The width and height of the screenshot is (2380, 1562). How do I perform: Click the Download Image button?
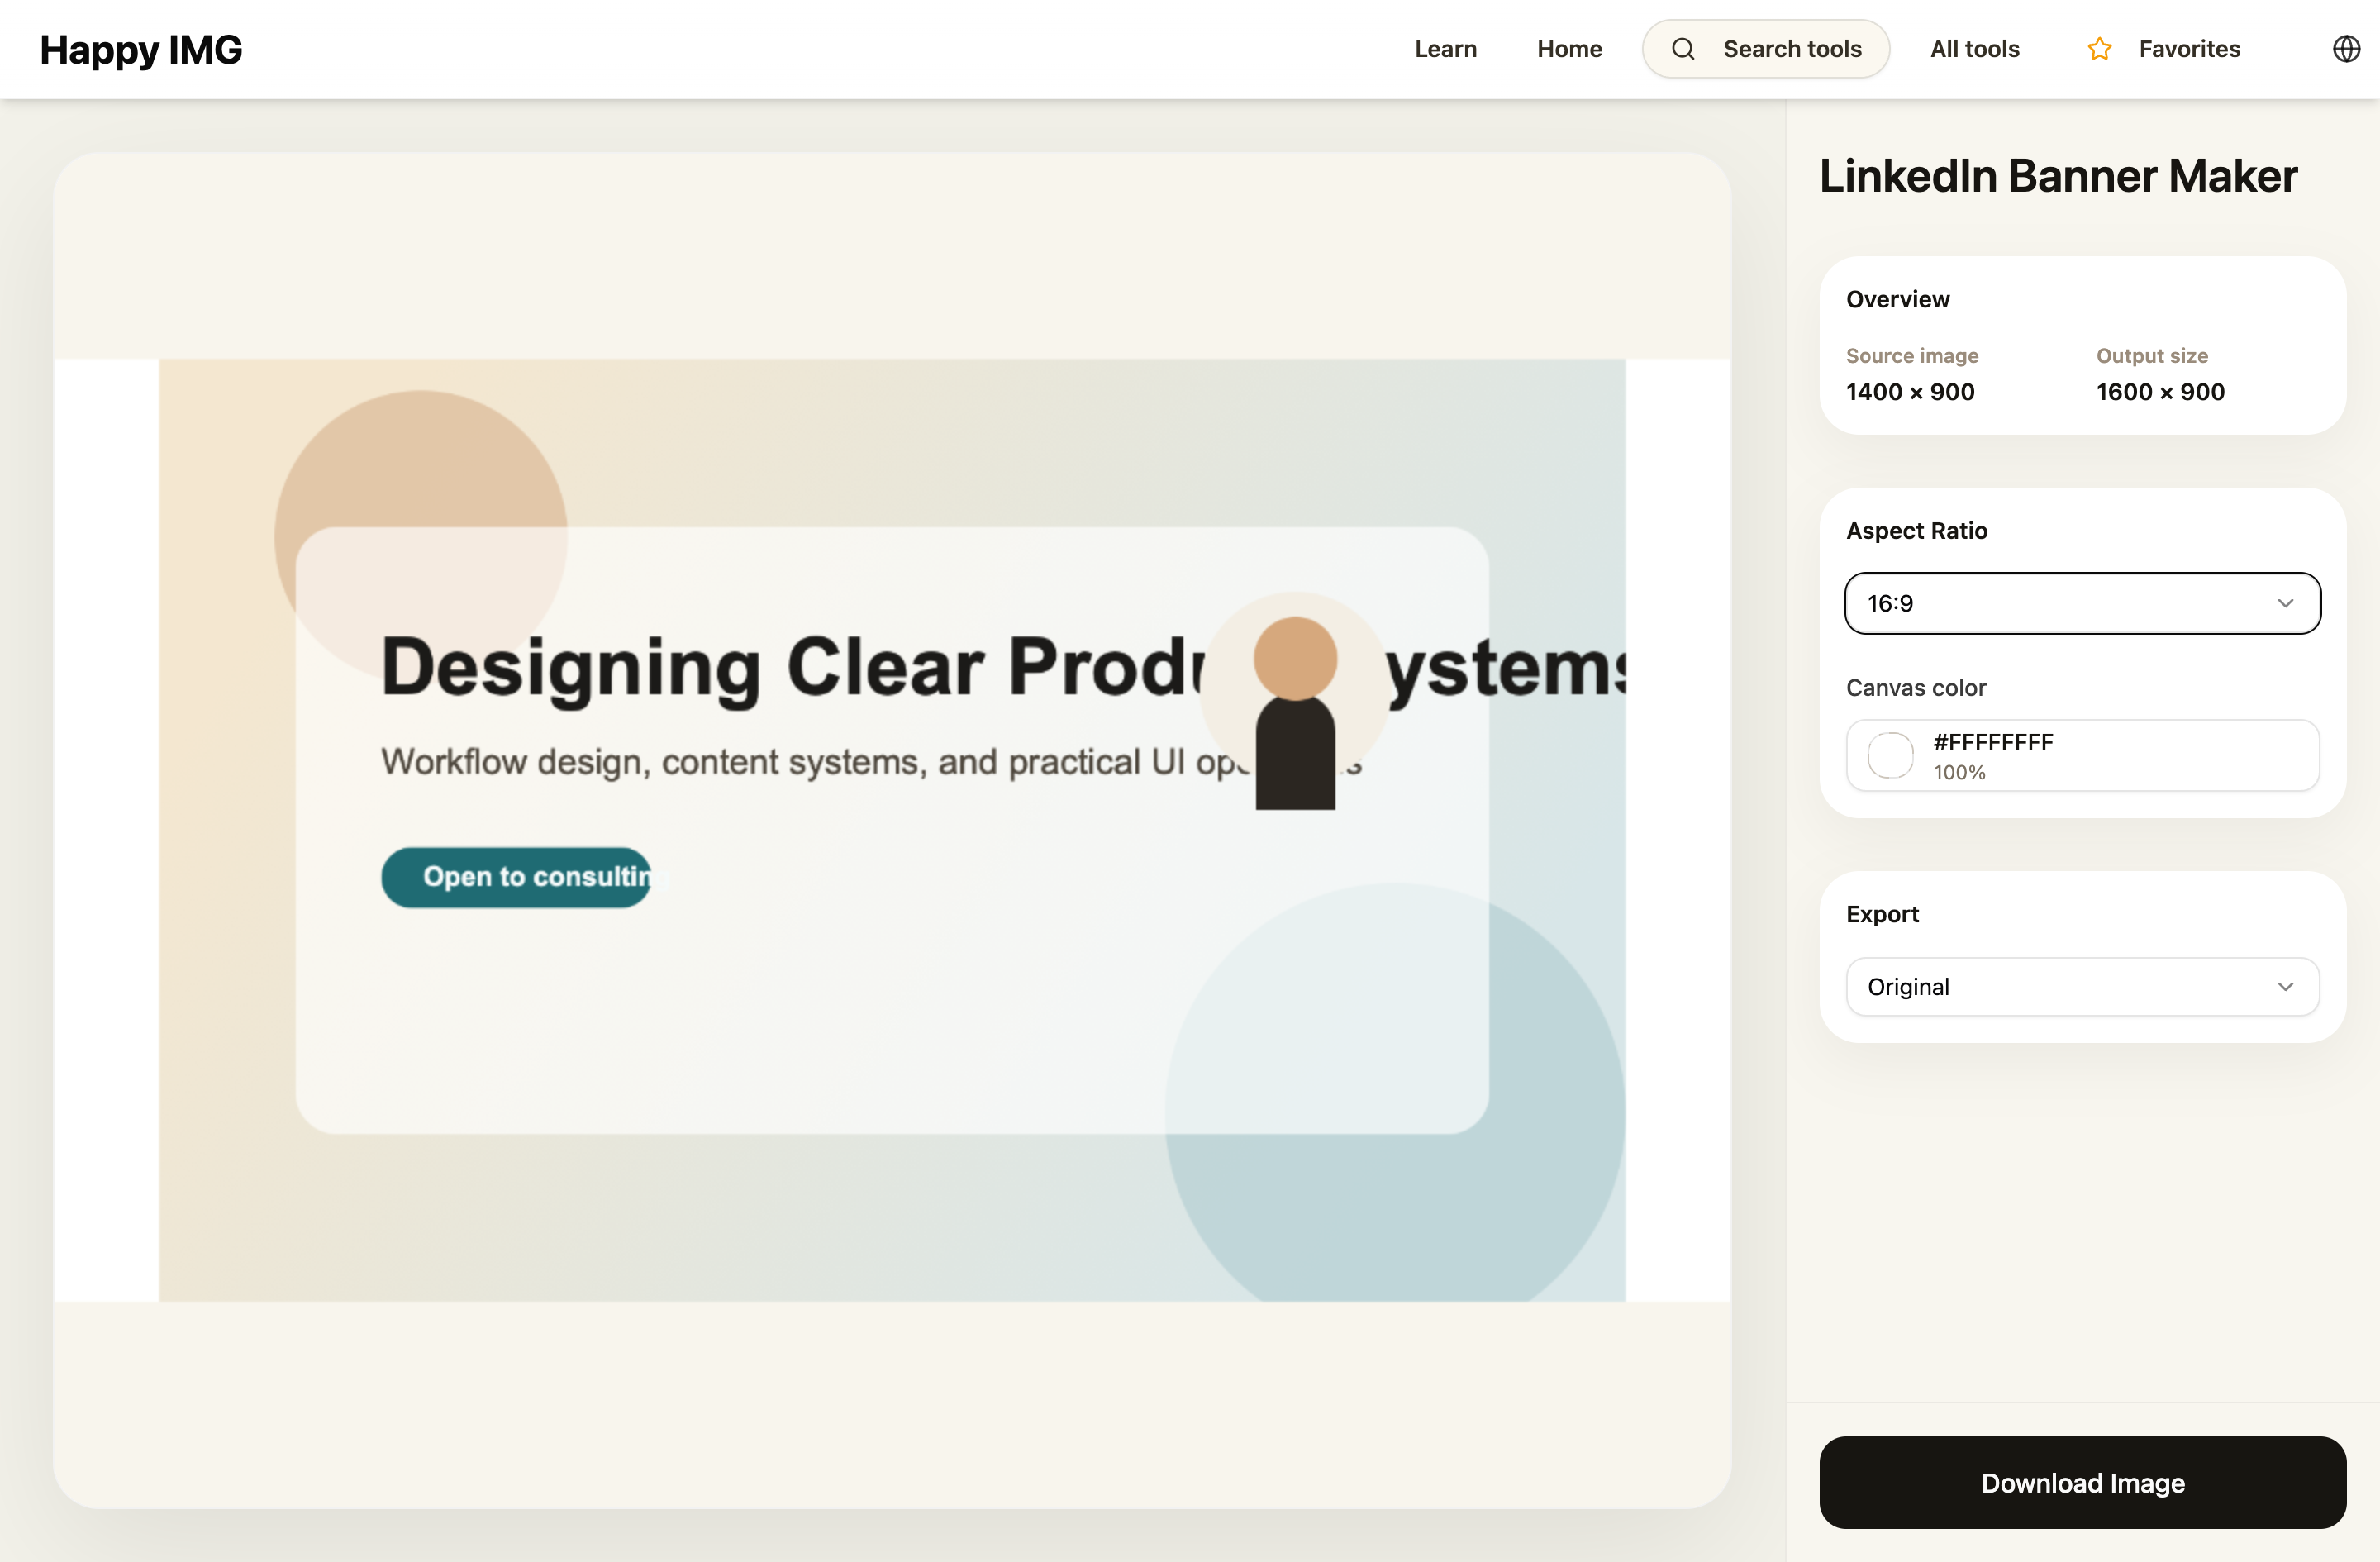click(2082, 1483)
